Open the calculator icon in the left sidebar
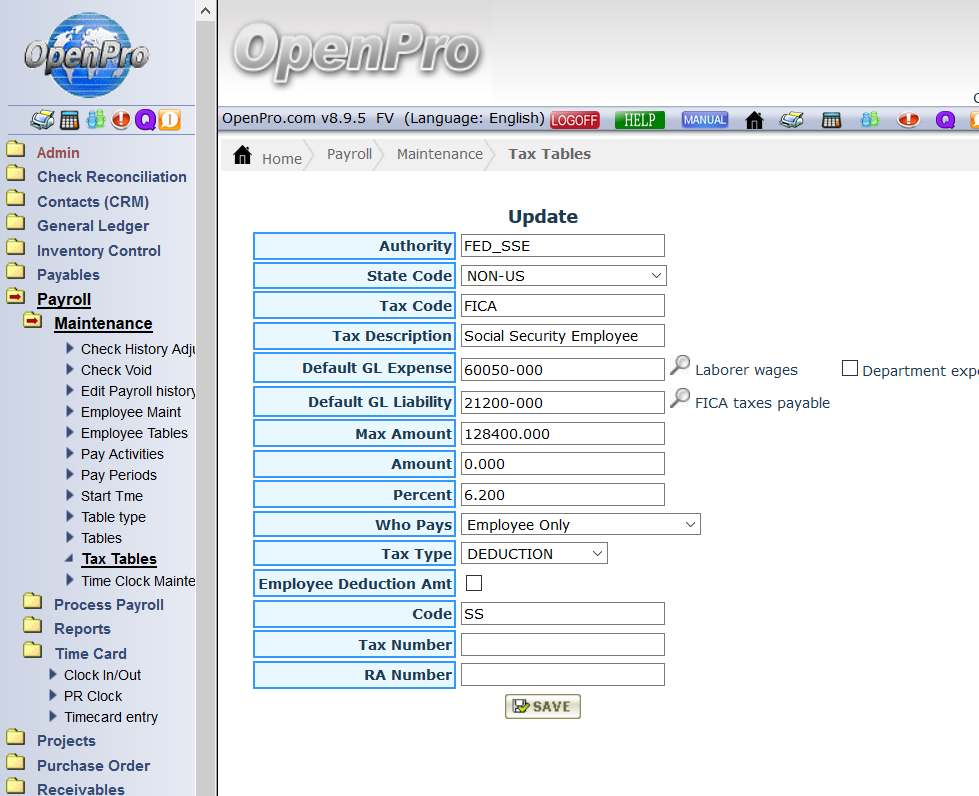Image resolution: width=979 pixels, height=796 pixels. [69, 120]
